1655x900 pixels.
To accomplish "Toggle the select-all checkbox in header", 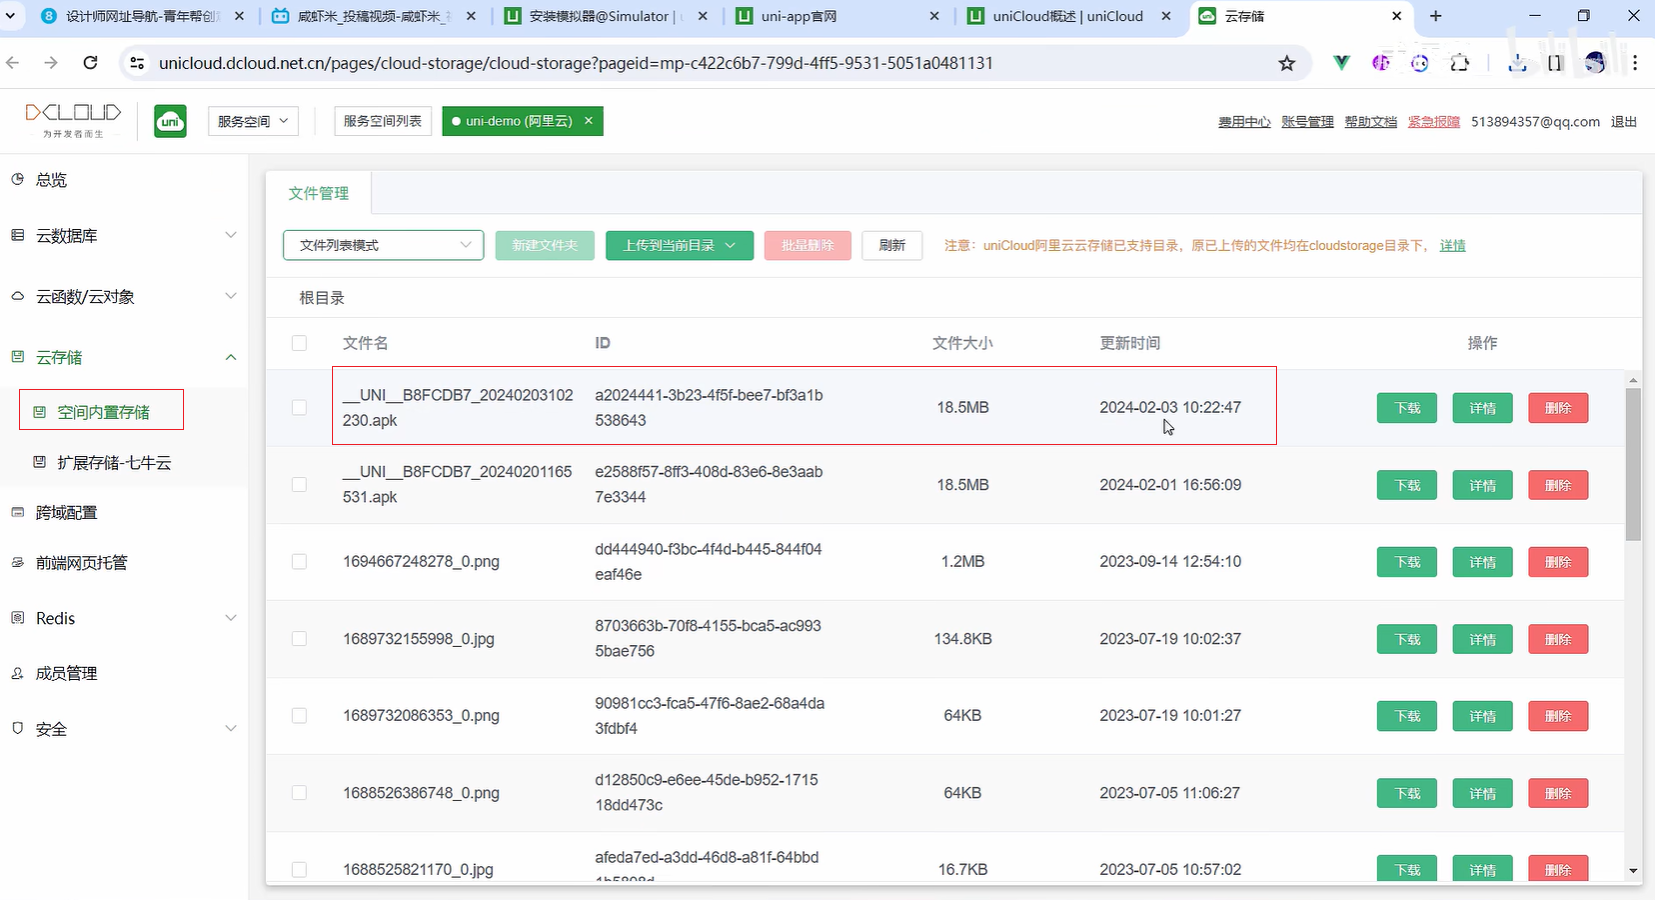I will [x=299, y=343].
